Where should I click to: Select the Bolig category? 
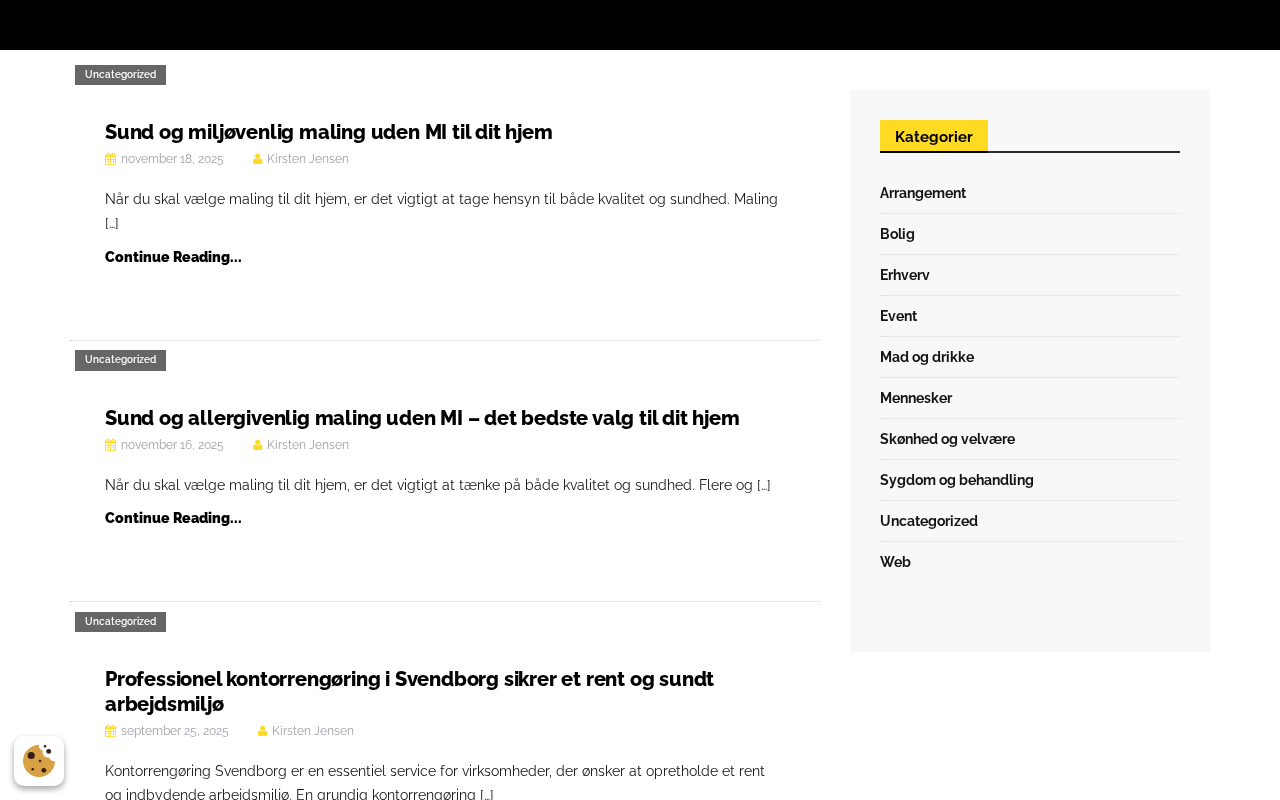[x=897, y=234]
